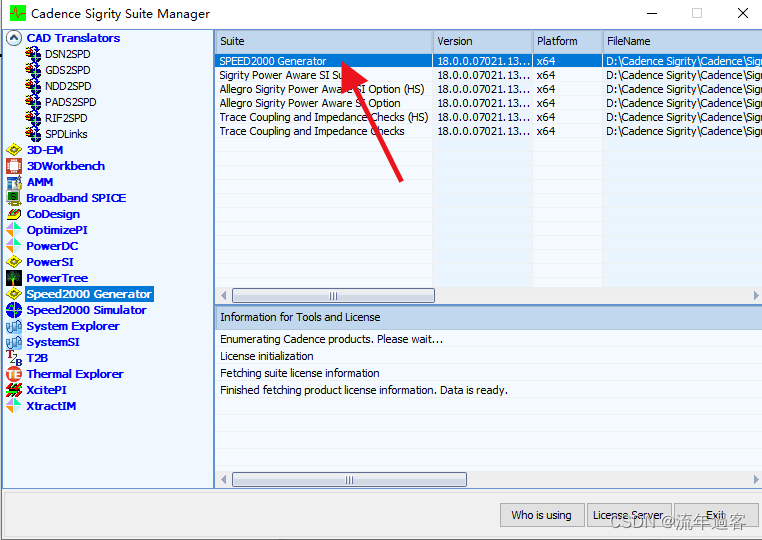Screen dimensions: 762x540
Task: Click the AMM icon
Action: click(14, 182)
